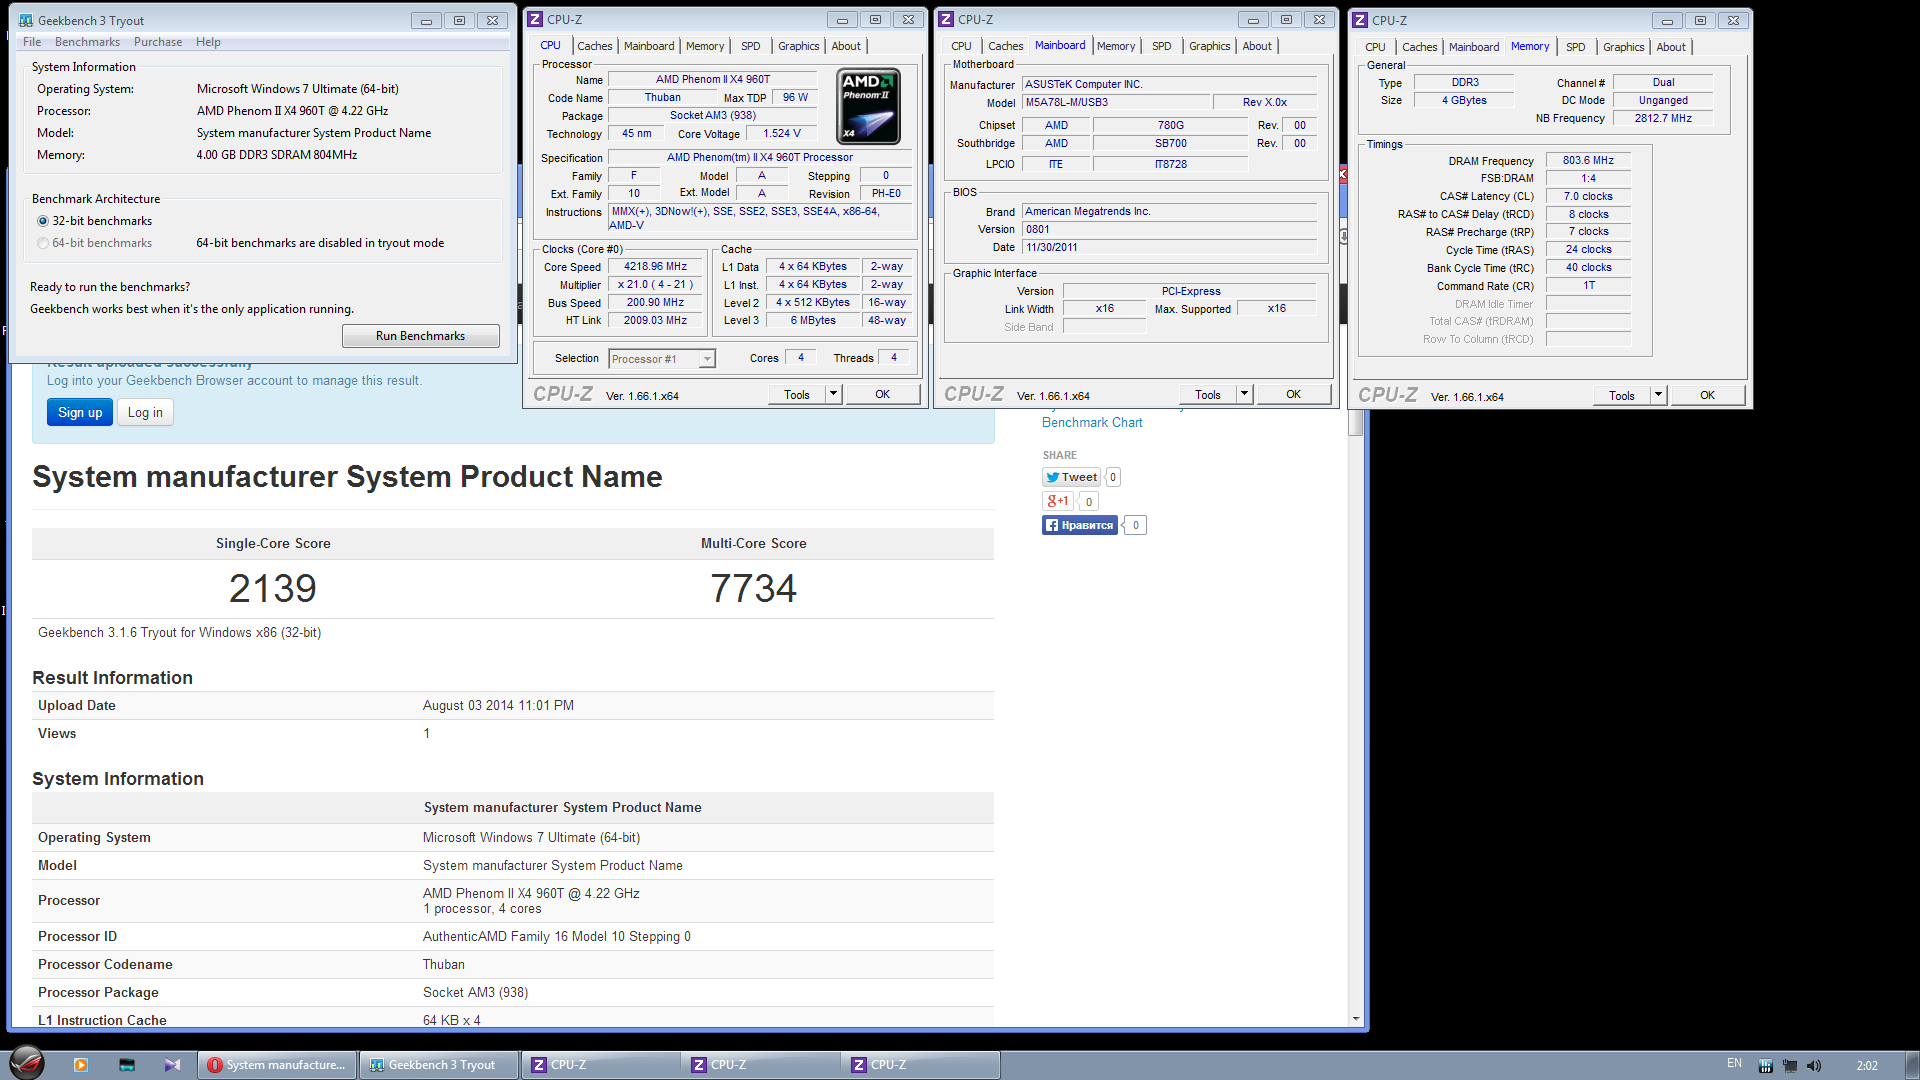Click the Z icon in the Memory CPU-Z window's title bar
The height and width of the screenshot is (1080, 1920).
[1360, 20]
